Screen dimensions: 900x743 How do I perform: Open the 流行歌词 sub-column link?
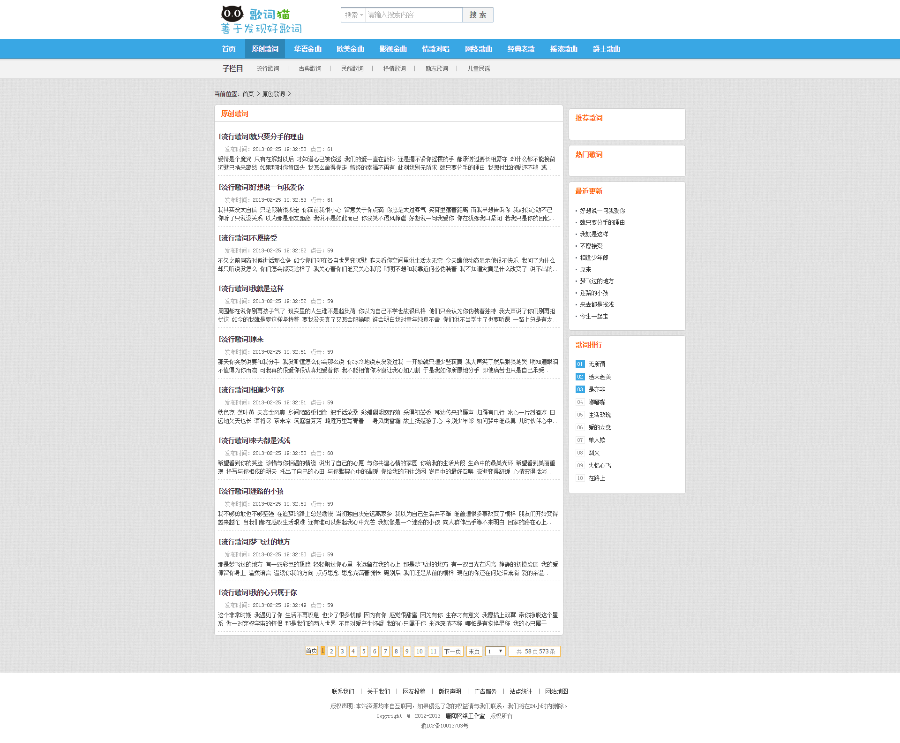pyautogui.click(x=268, y=68)
